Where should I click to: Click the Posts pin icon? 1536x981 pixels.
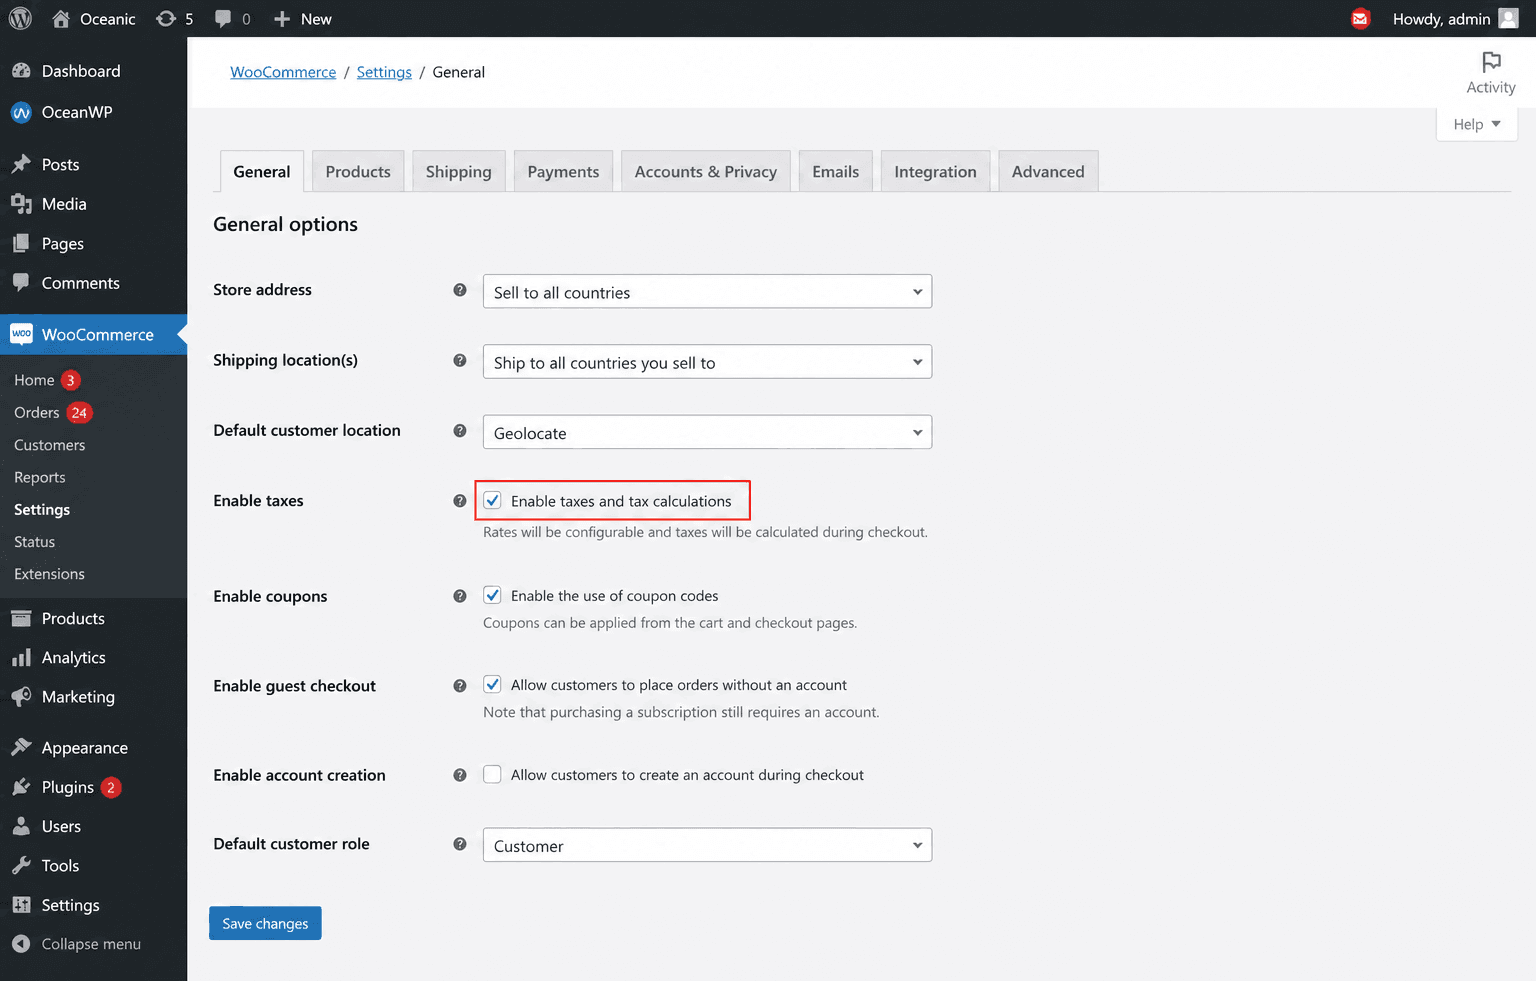(21, 164)
